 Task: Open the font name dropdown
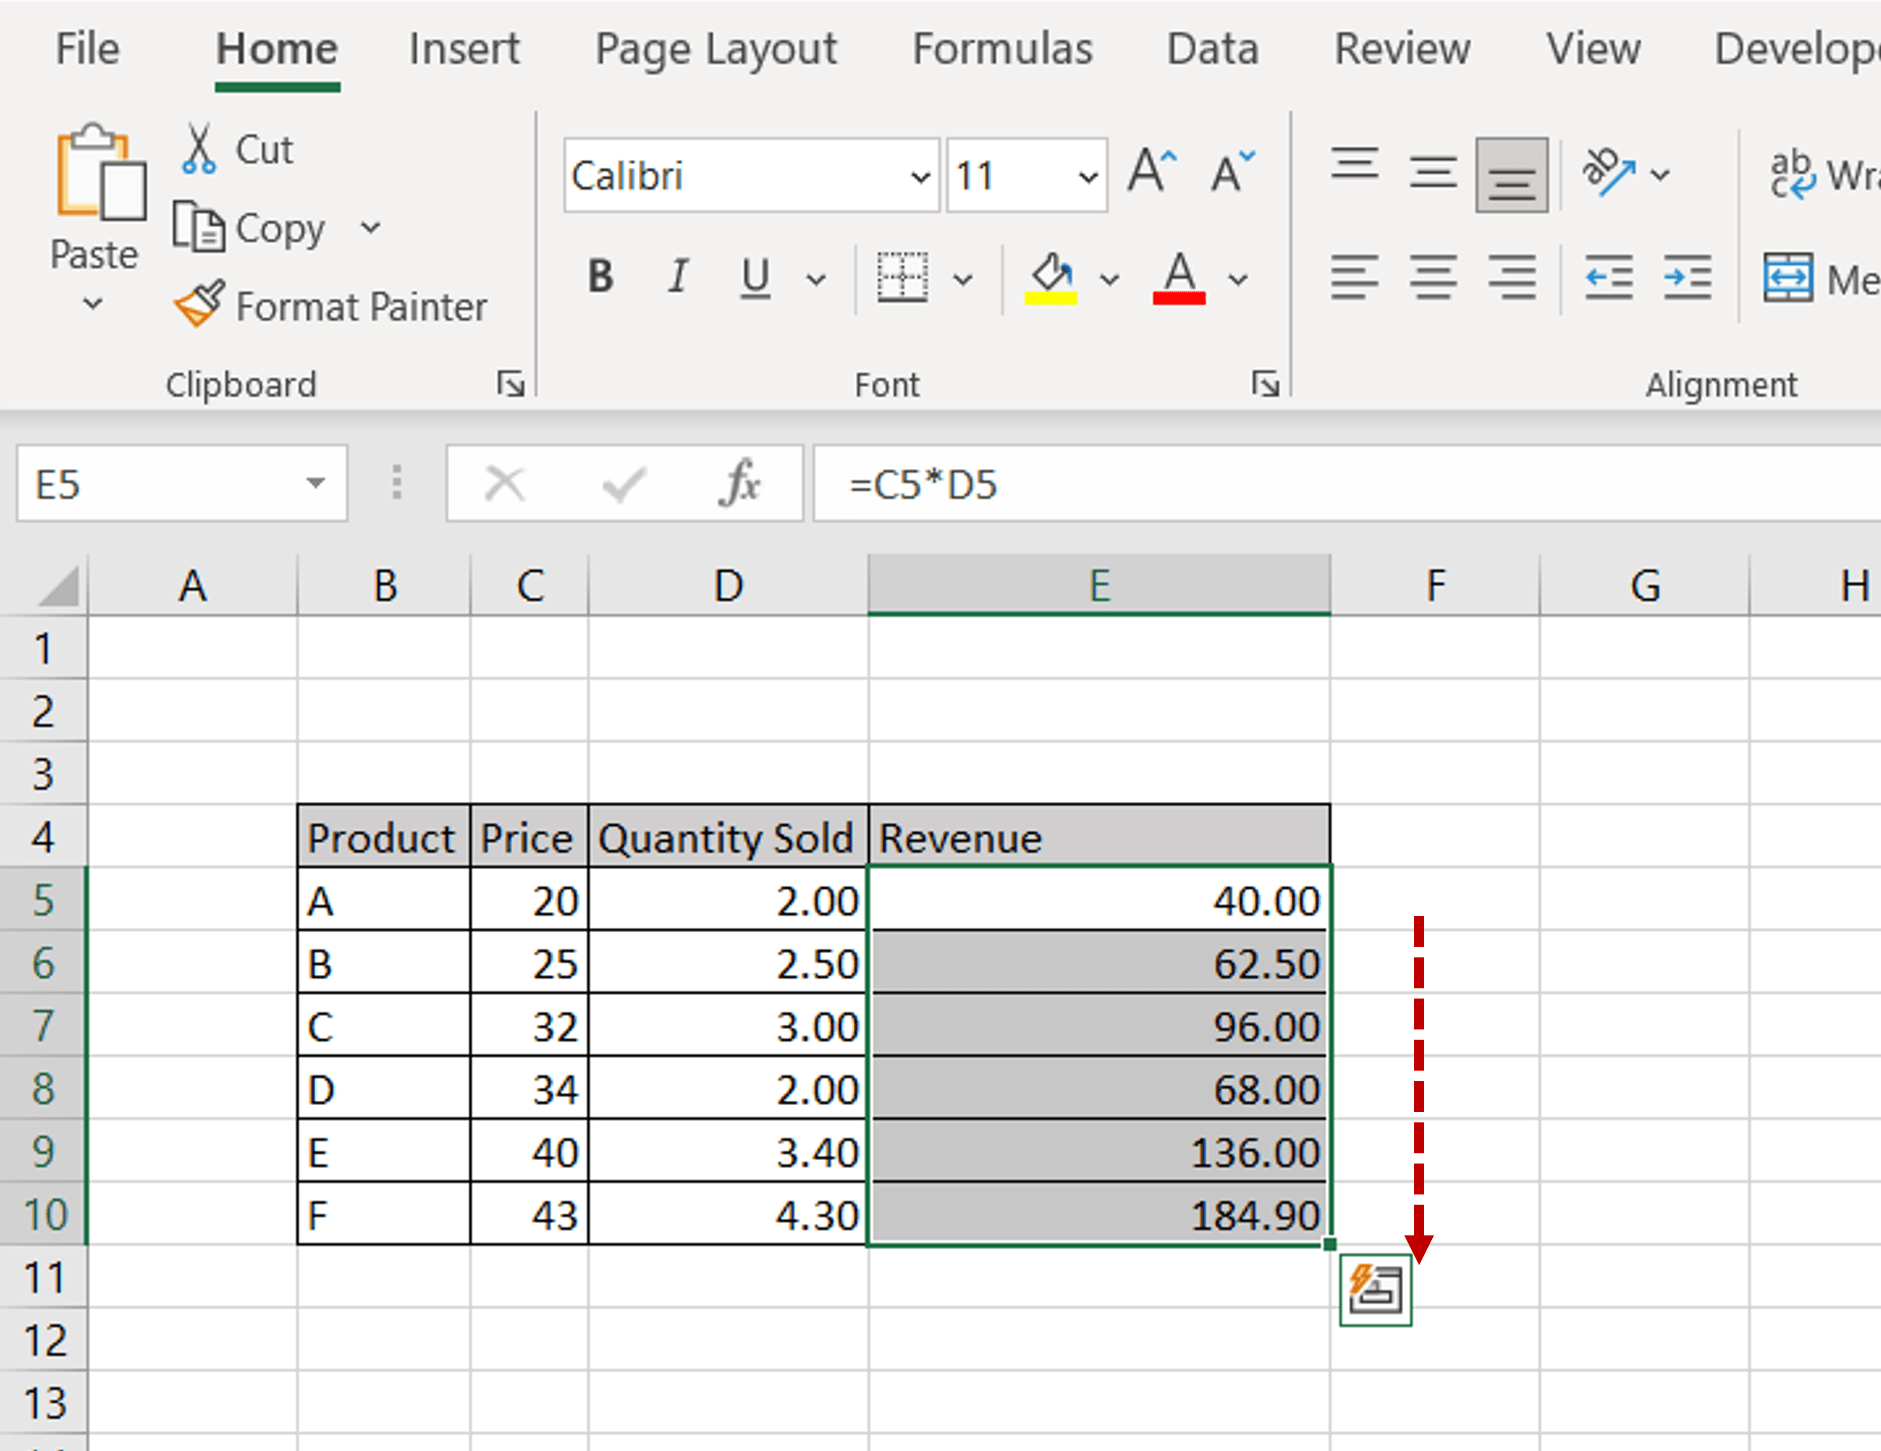click(919, 175)
